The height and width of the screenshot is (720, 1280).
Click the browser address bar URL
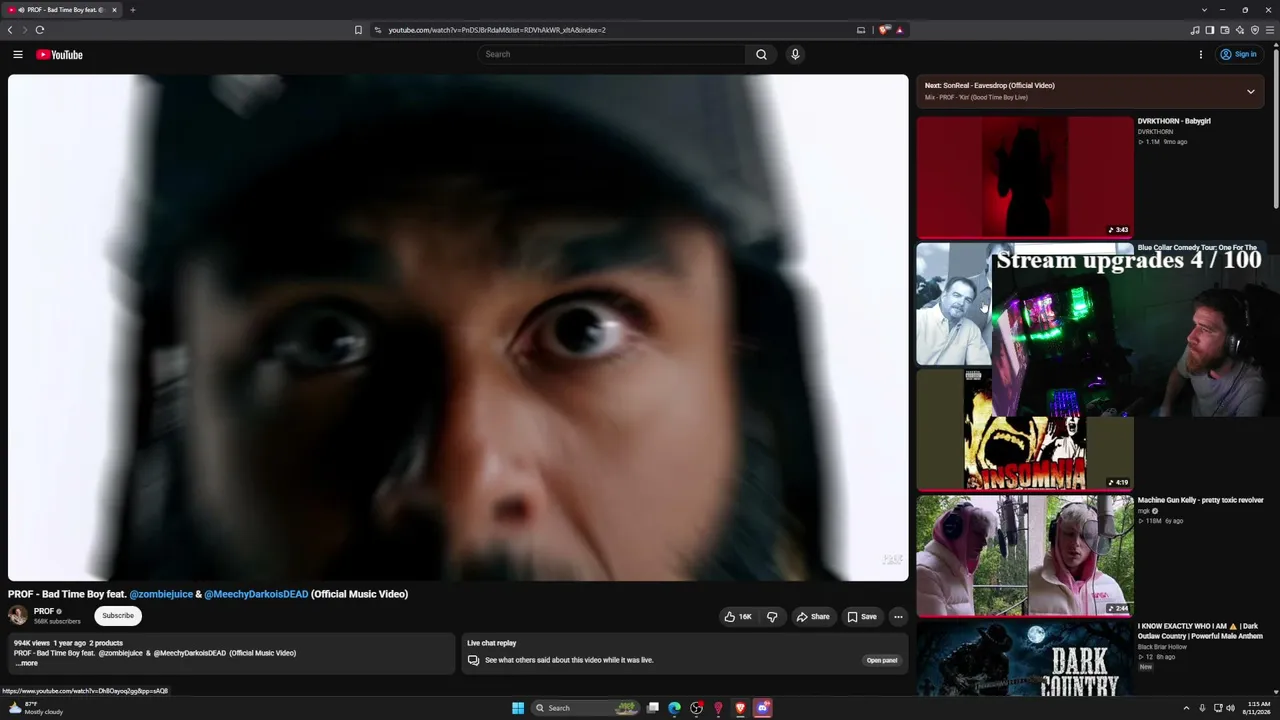(497, 30)
